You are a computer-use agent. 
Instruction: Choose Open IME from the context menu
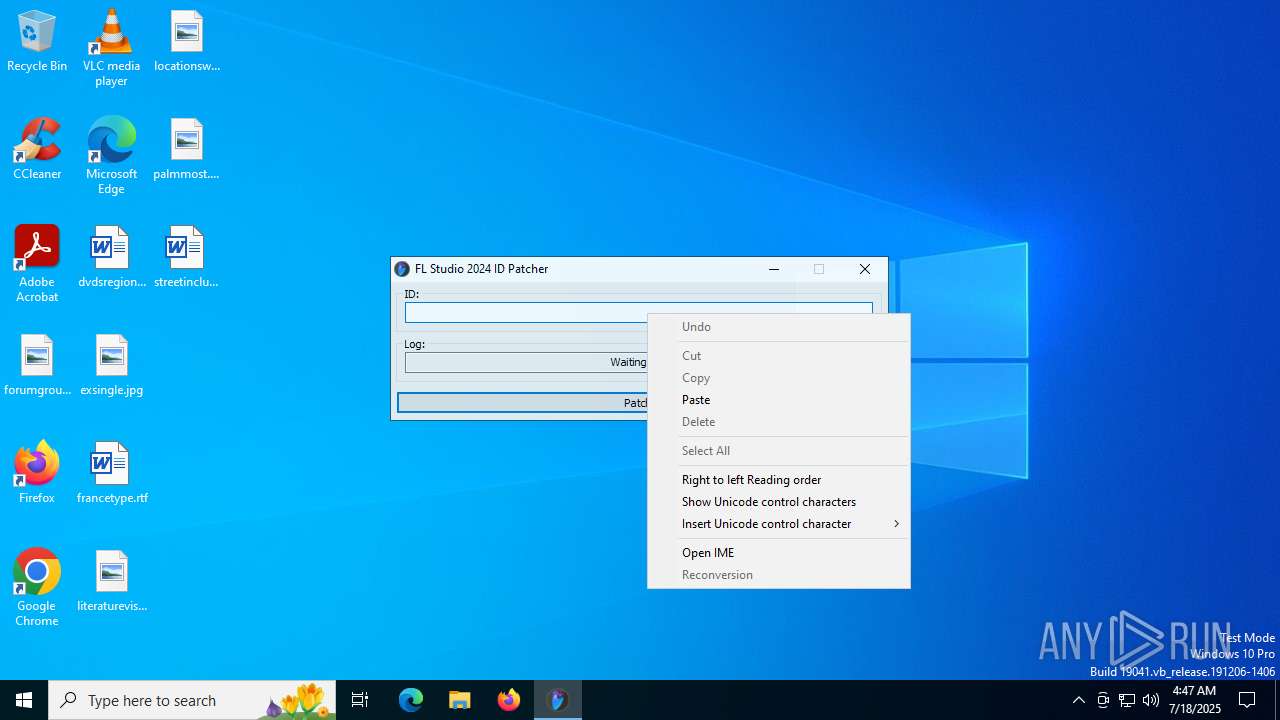pyautogui.click(x=779, y=553)
